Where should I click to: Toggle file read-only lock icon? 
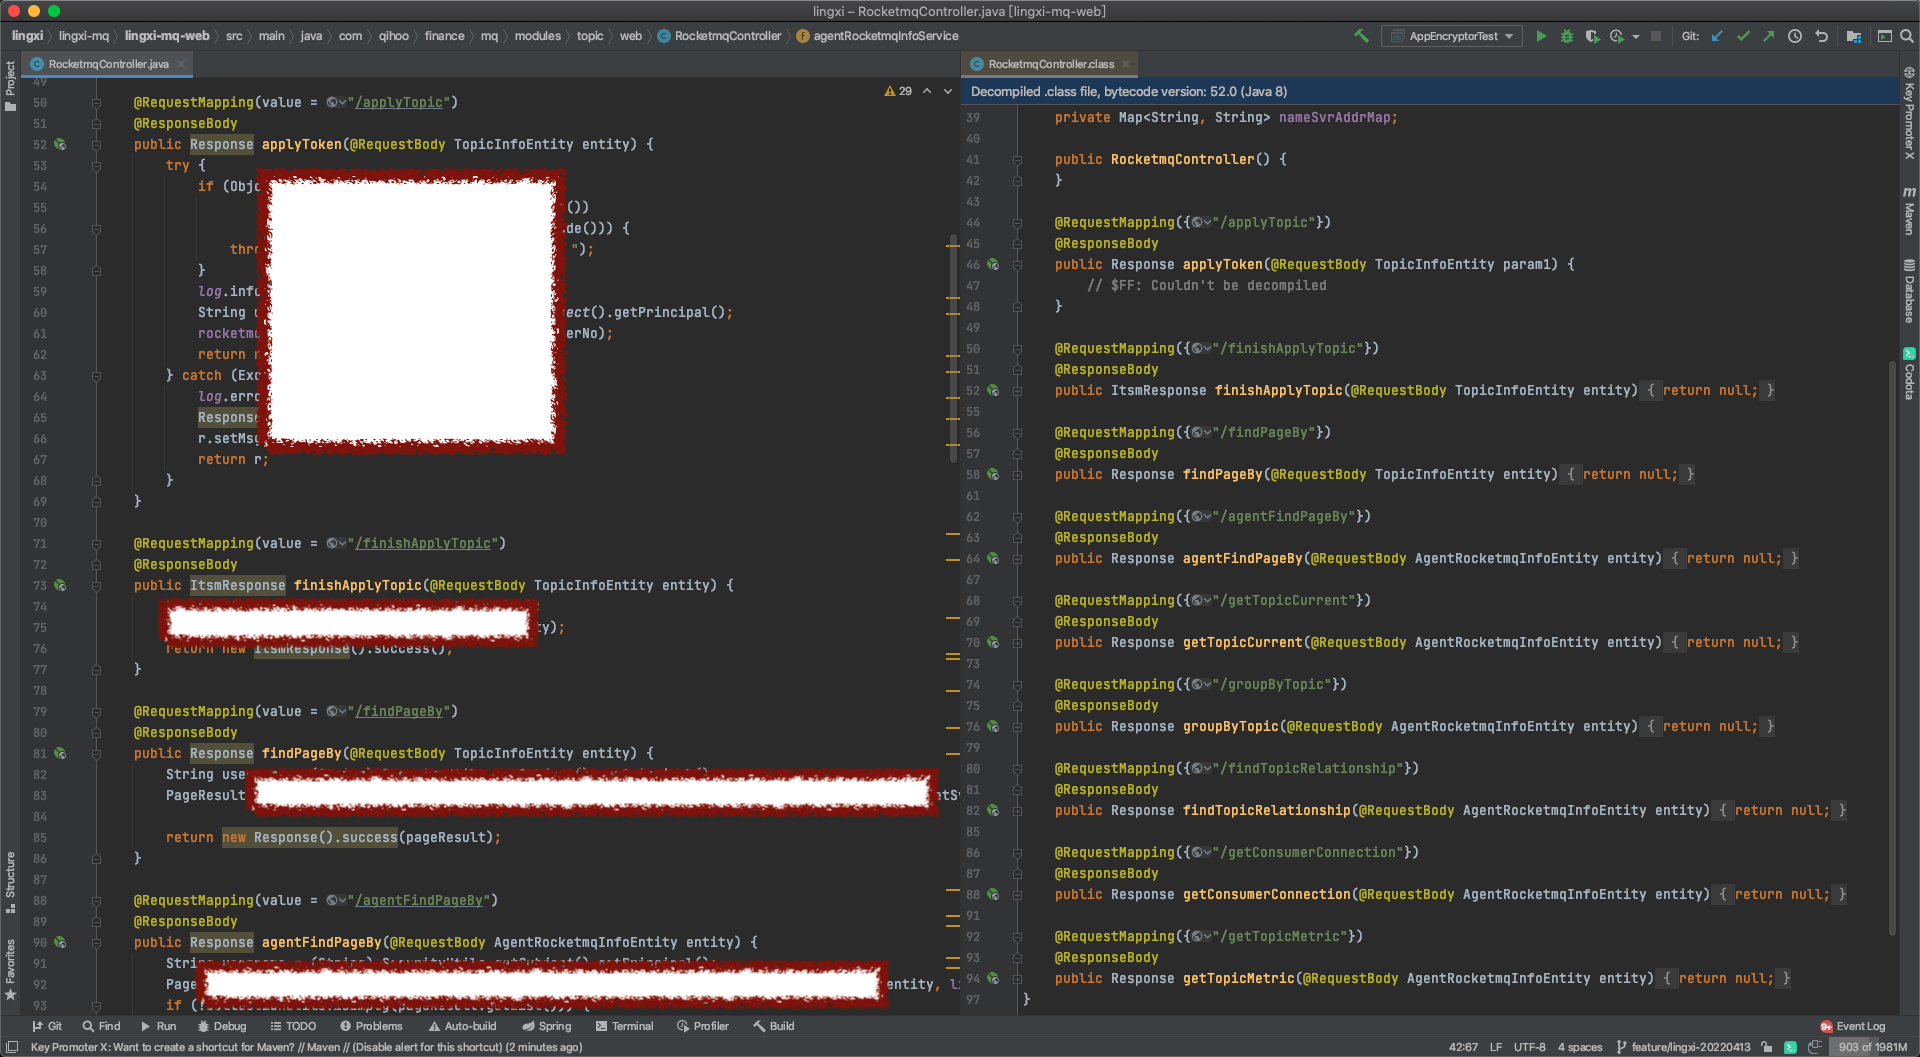pyautogui.click(x=1767, y=1047)
